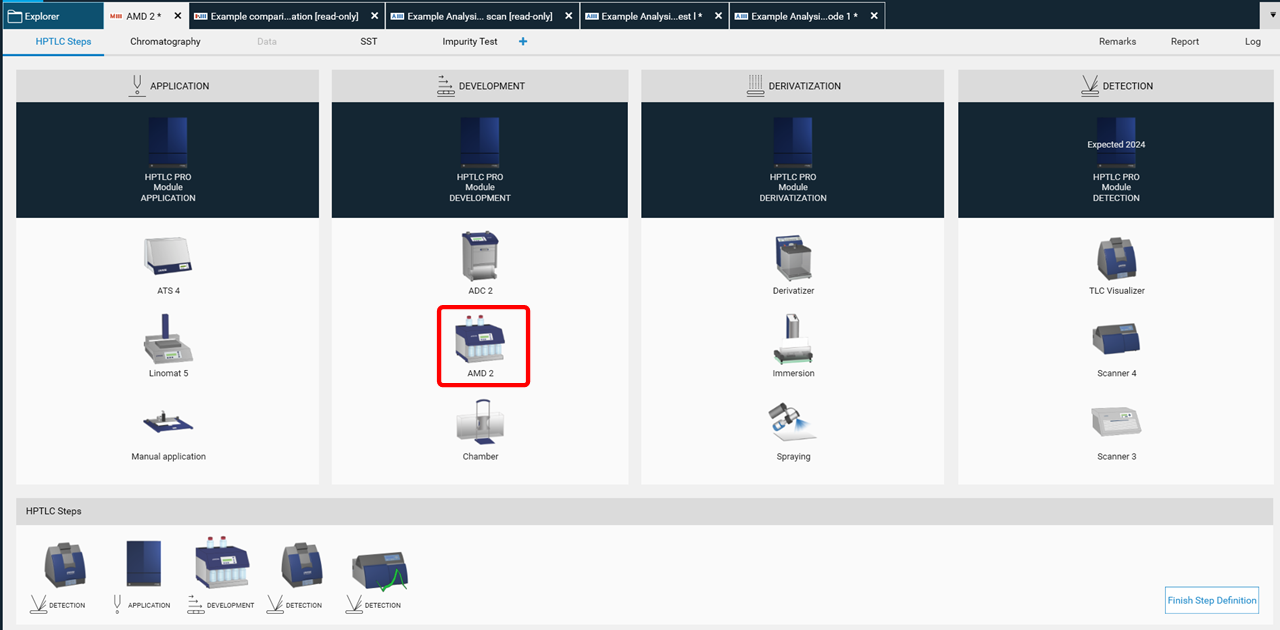Select the Scanner 3 instrument
Image resolution: width=1280 pixels, height=630 pixels.
click(1115, 425)
